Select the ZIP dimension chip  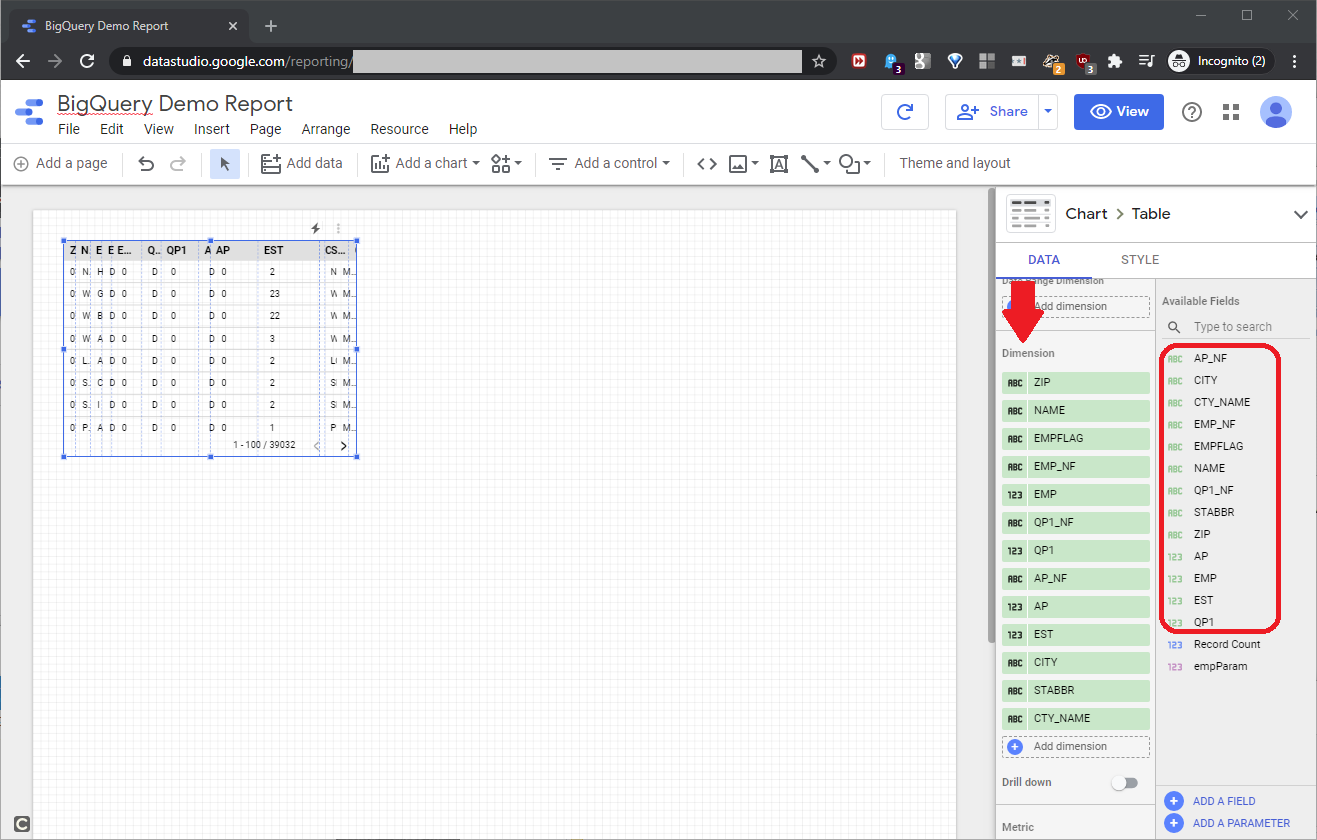(1076, 382)
